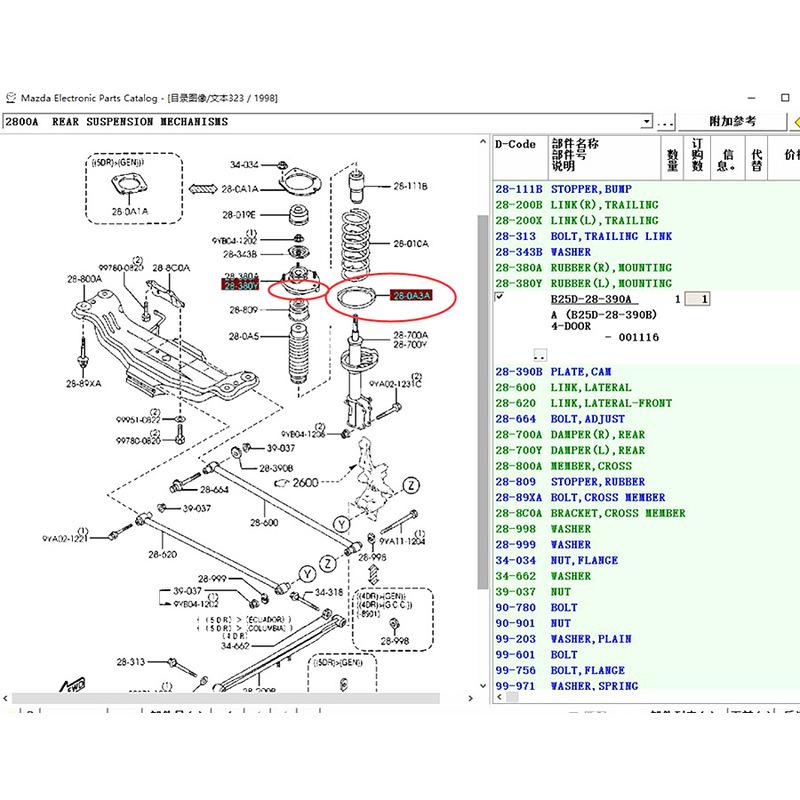
Task: Click the ellipsis button beside title dropdown
Action: click(x=665, y=121)
